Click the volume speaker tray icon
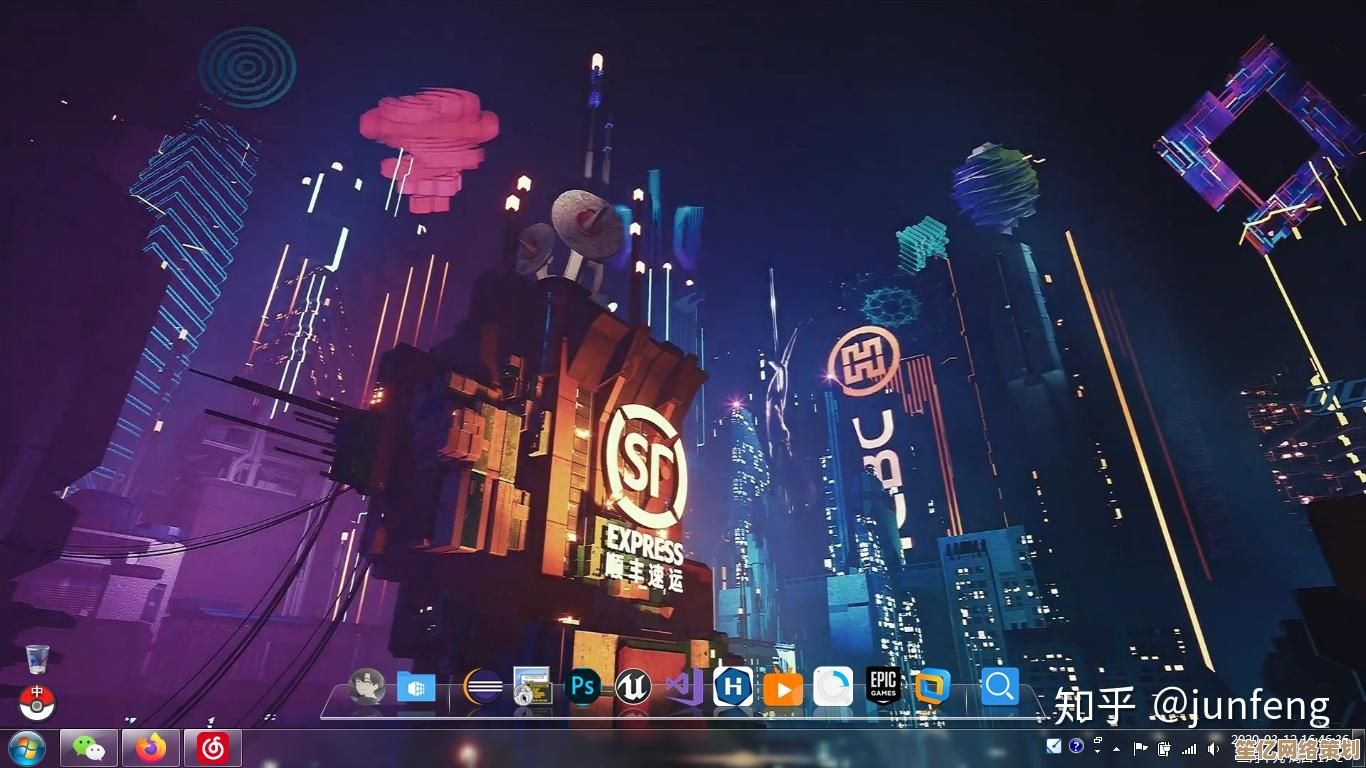 click(1213, 748)
